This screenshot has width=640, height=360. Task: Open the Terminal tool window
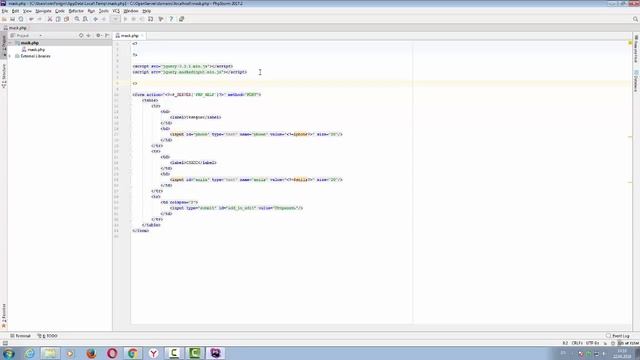point(20,336)
